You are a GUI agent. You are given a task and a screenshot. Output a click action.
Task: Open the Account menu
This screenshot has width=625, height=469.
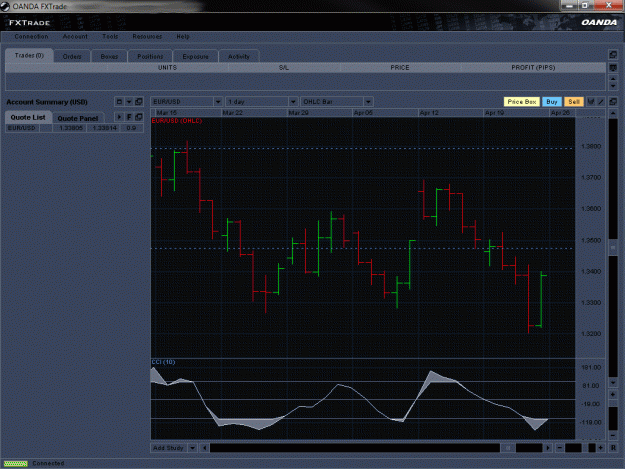pos(75,36)
